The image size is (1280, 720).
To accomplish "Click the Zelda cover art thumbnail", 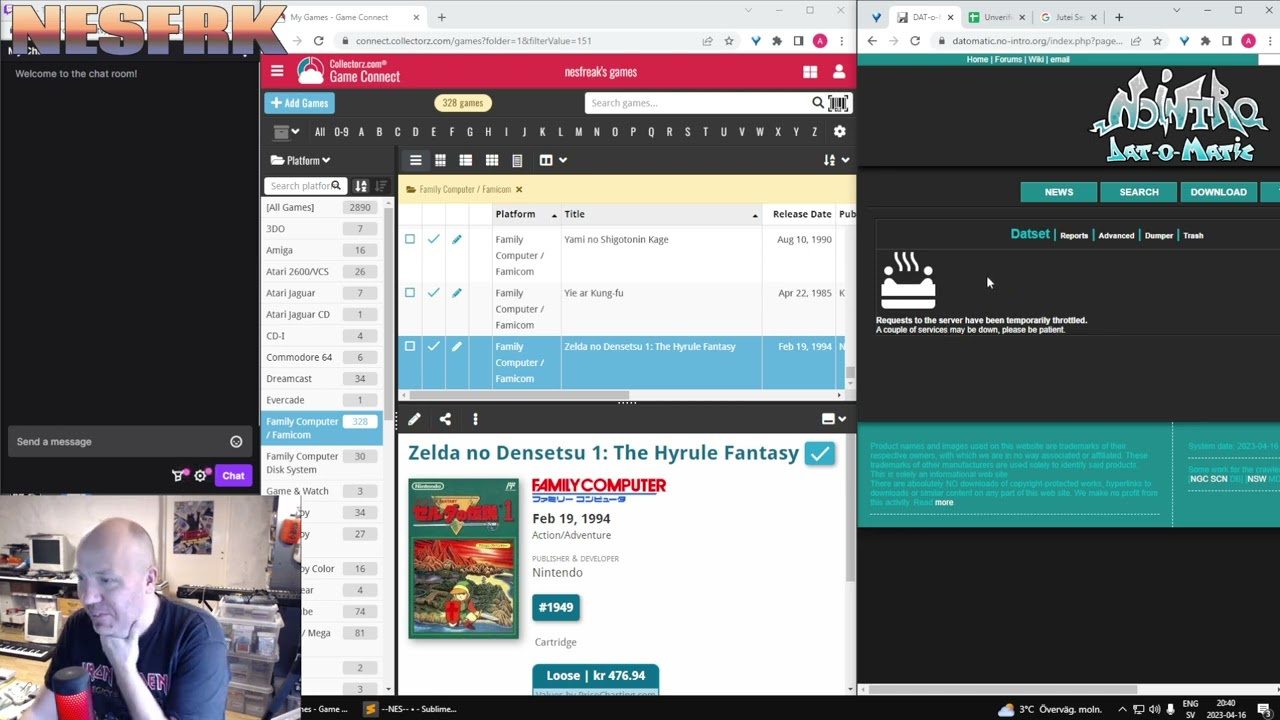I will [x=463, y=558].
